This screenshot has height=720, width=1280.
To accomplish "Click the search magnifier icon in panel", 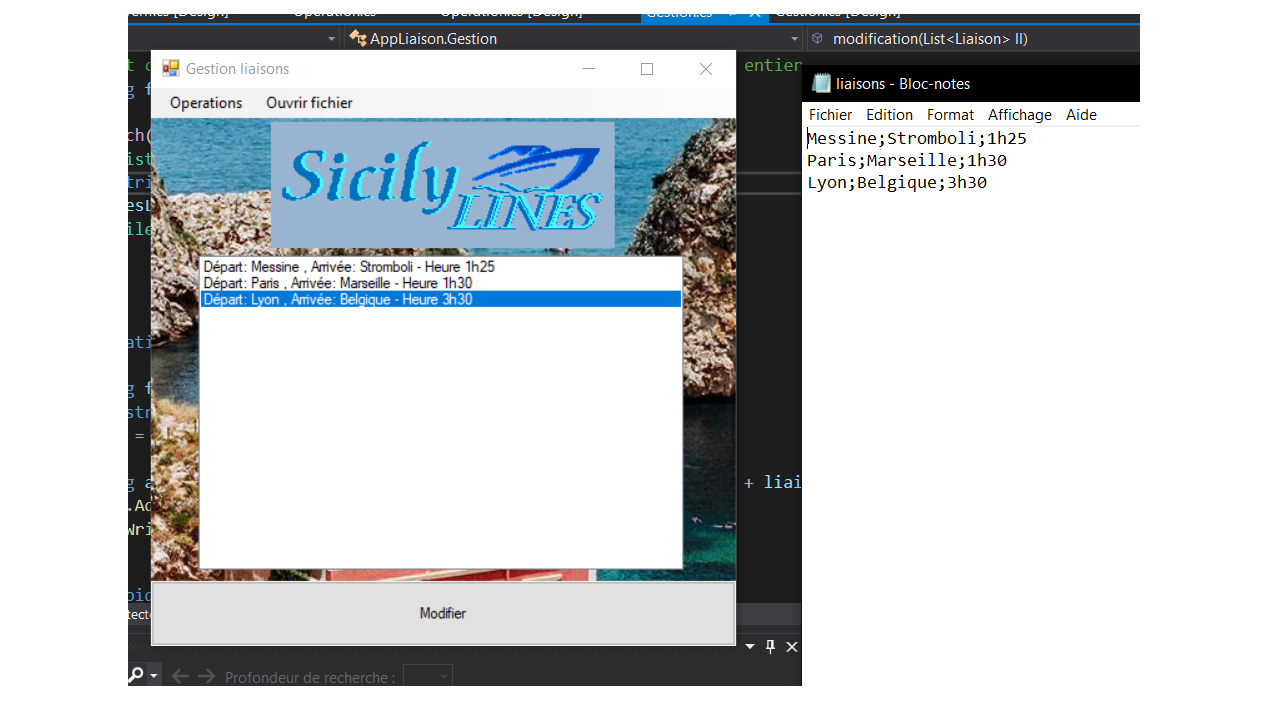I will coord(135,676).
